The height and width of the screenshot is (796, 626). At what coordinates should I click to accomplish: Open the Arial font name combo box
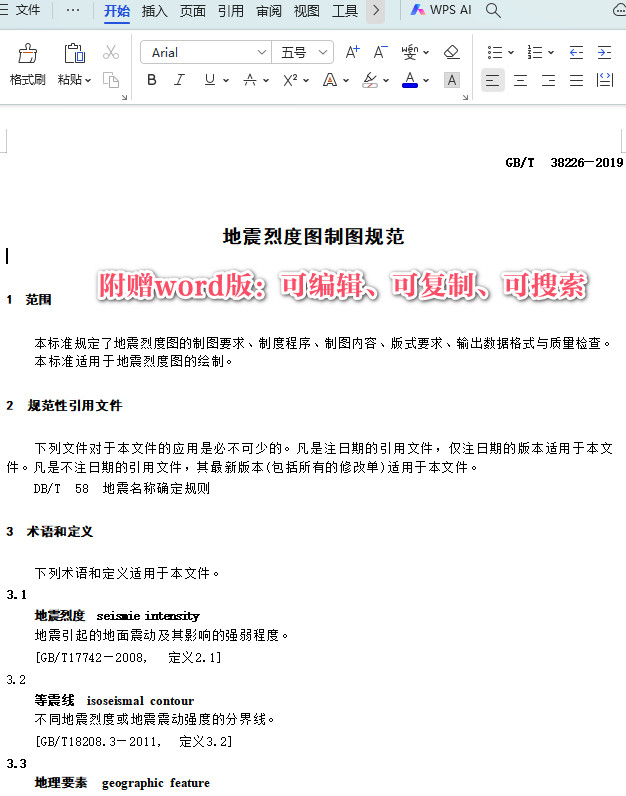click(x=206, y=52)
